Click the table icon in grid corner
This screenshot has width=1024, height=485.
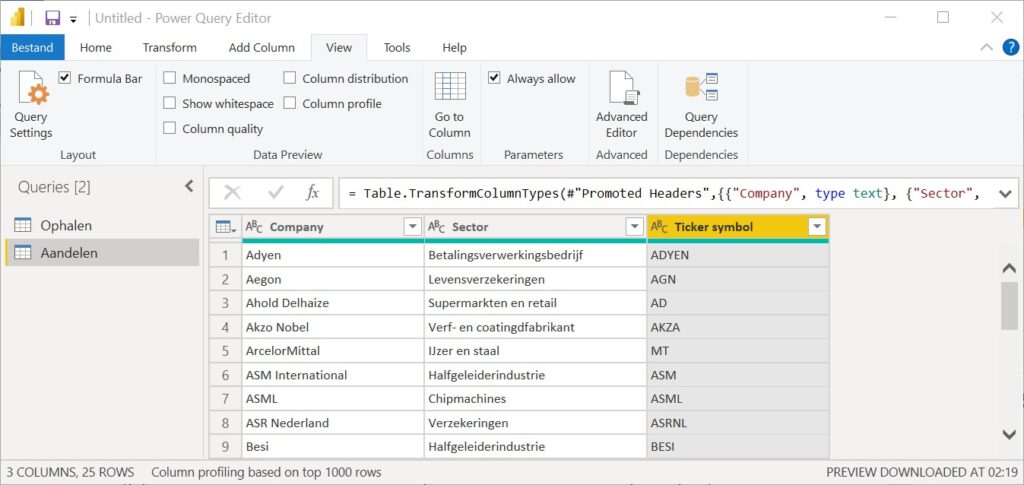pos(225,227)
